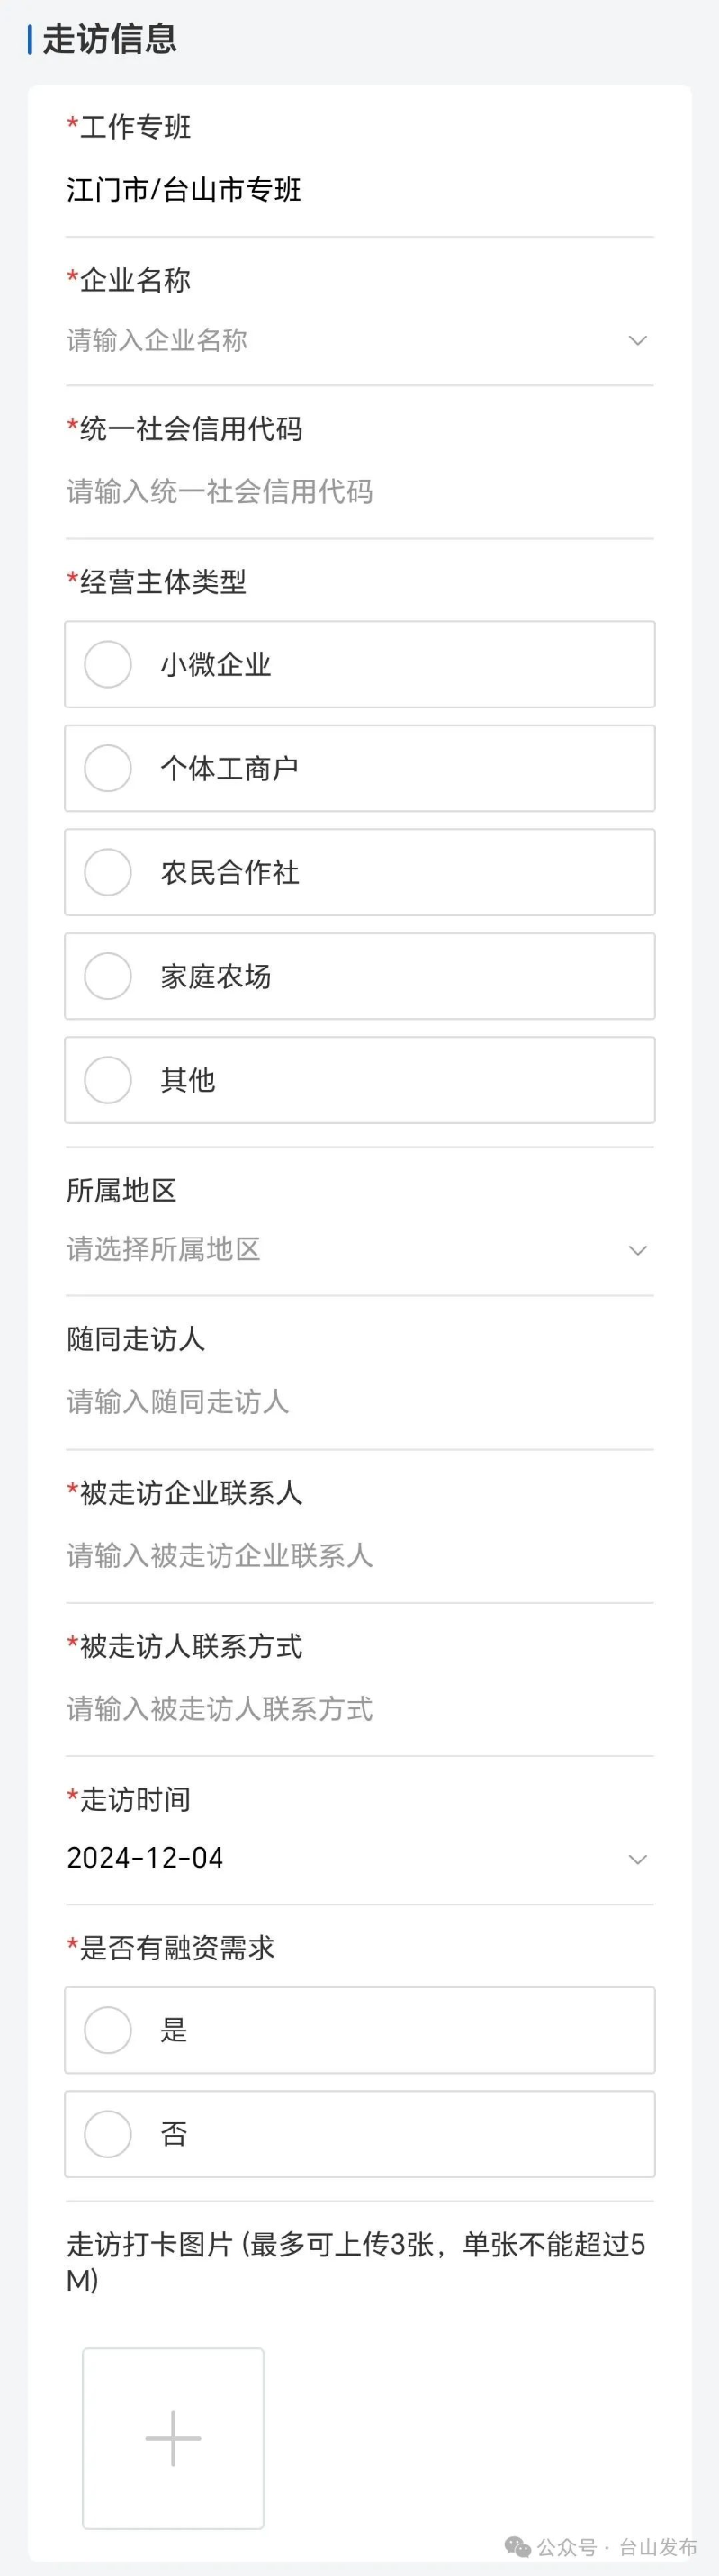This screenshot has height=2576, width=719.
Task: Select 其他 business type option
Action: coord(108,1081)
